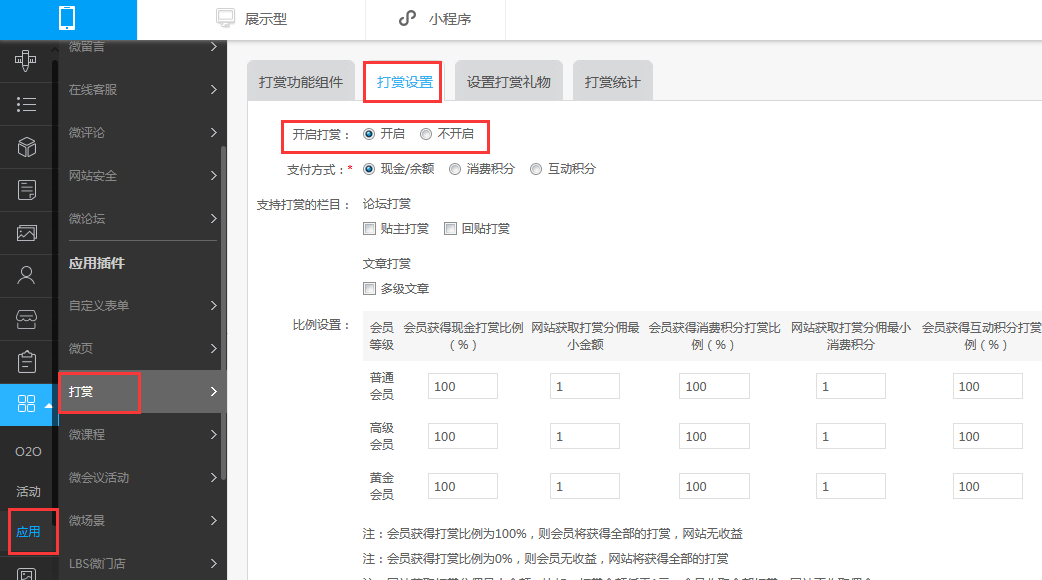Expand the 微论坛 menu chevron
Viewport: 1042px width, 580px height.
[x=213, y=219]
